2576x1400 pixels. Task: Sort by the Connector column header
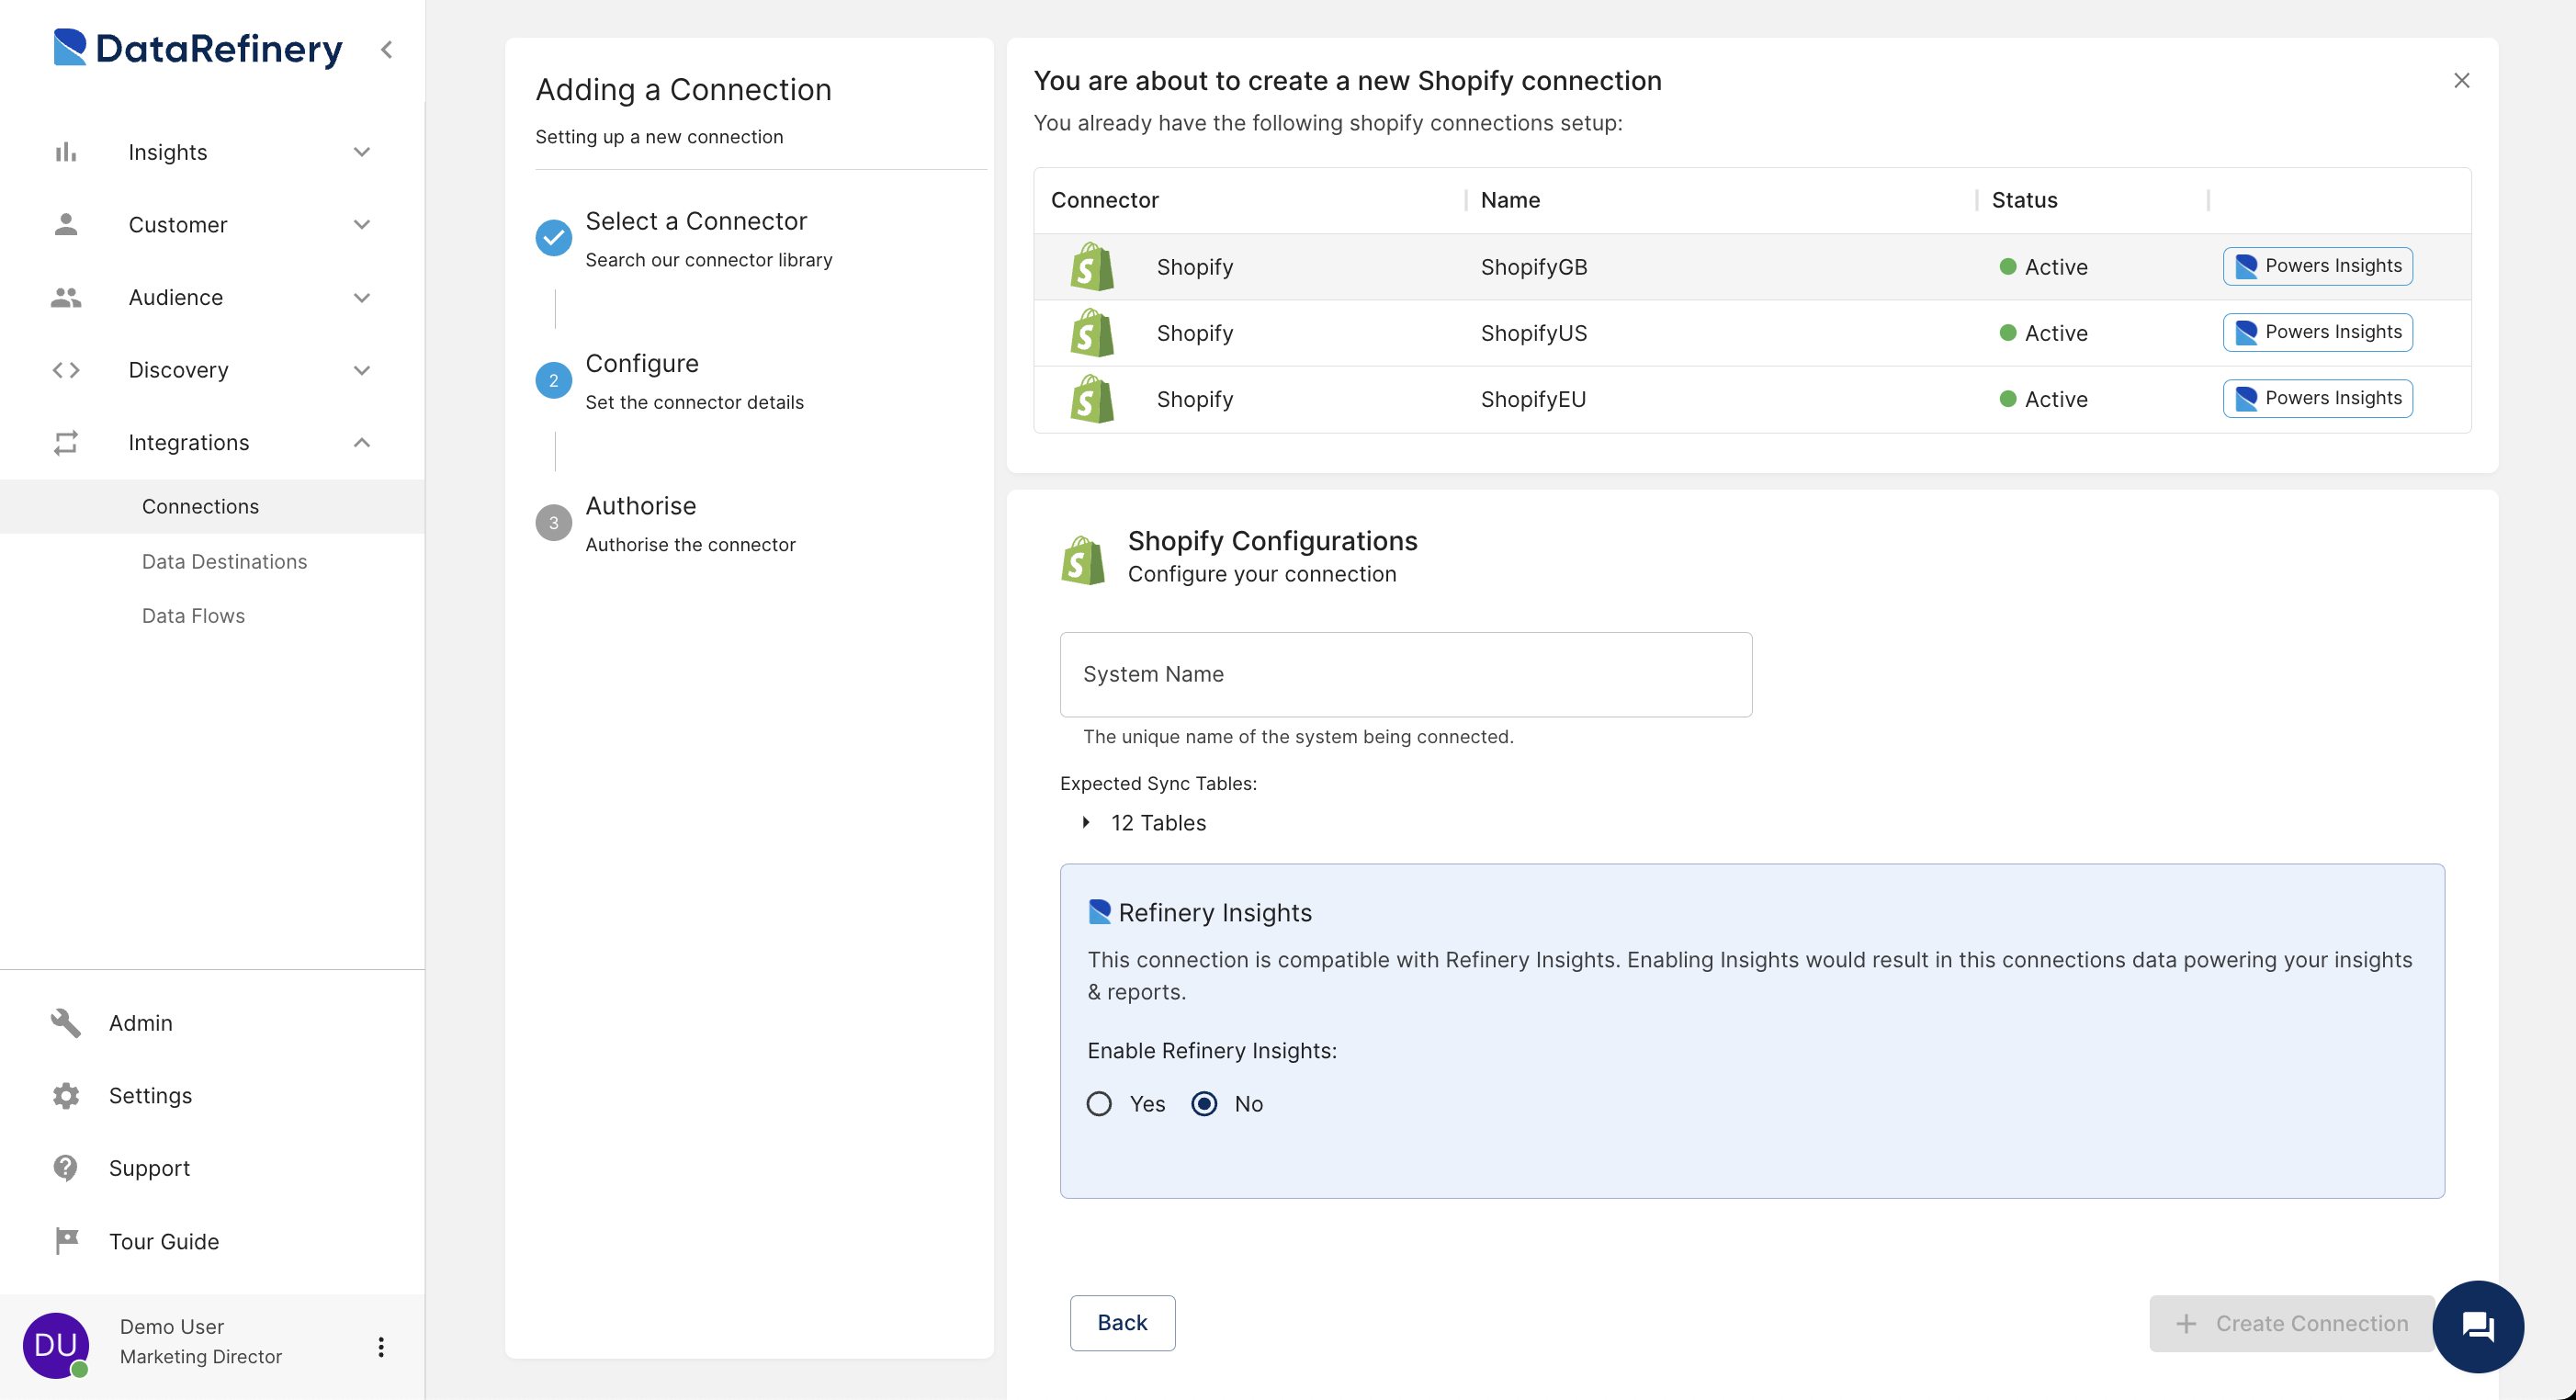tap(1104, 200)
